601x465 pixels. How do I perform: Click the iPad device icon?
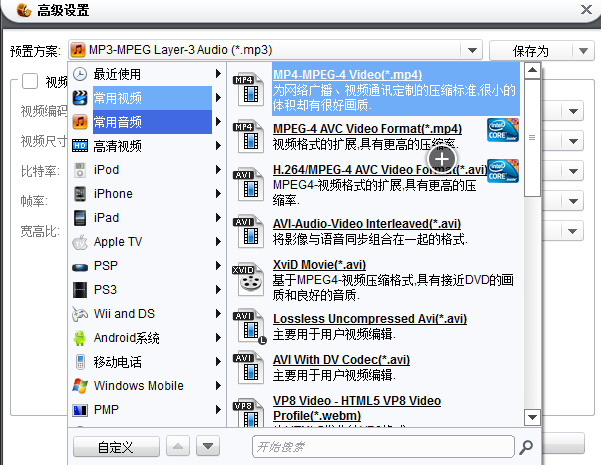pyautogui.click(x=80, y=218)
